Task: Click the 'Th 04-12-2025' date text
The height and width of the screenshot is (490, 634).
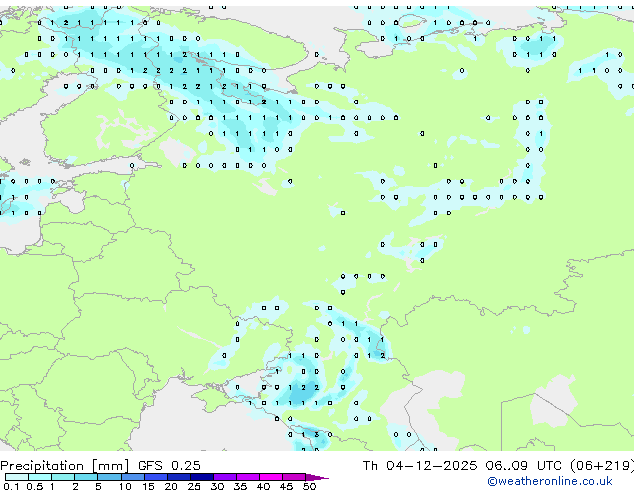Action: click(420, 466)
